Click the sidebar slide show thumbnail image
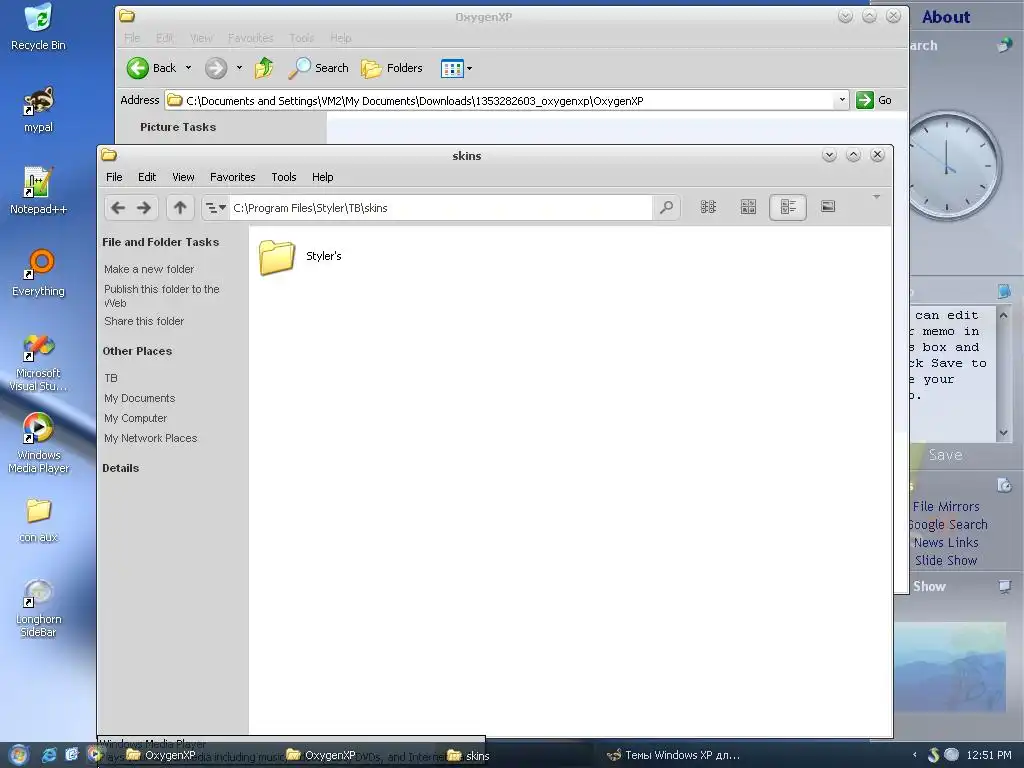 pyautogui.click(x=950, y=666)
